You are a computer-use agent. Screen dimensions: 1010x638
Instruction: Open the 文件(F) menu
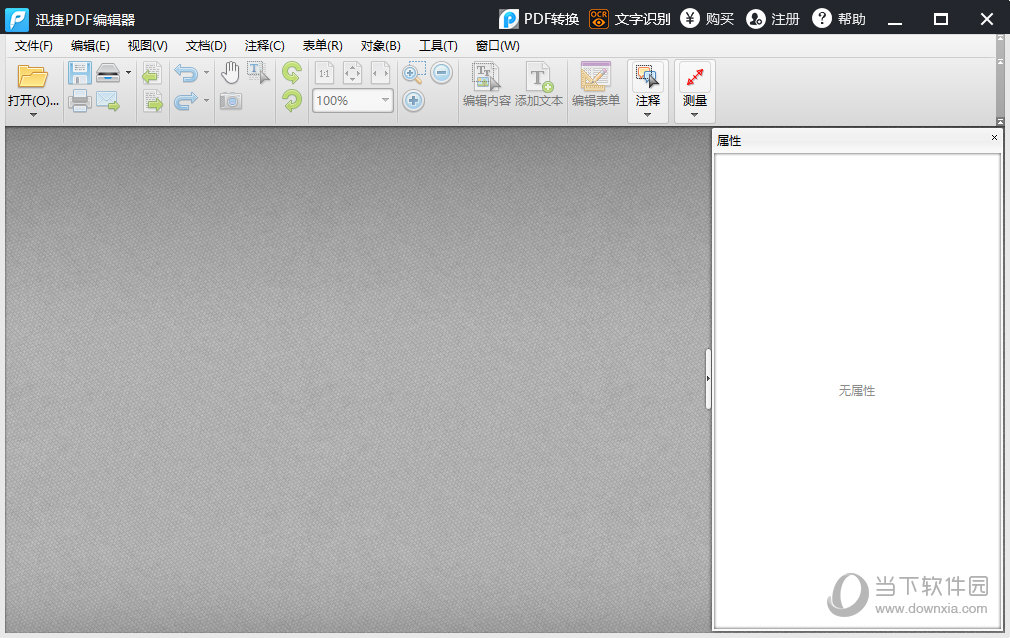pos(33,46)
